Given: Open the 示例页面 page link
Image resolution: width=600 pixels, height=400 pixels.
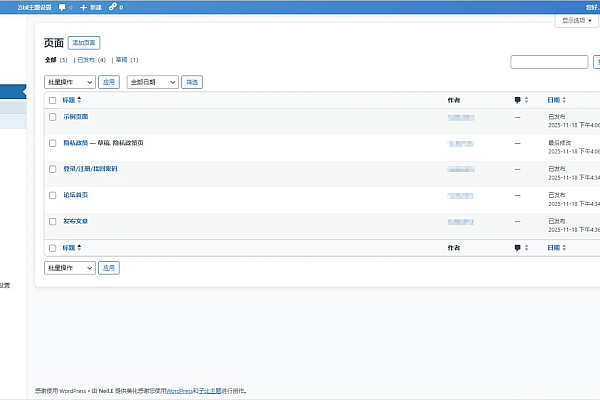Looking at the screenshot, I should tap(76, 117).
